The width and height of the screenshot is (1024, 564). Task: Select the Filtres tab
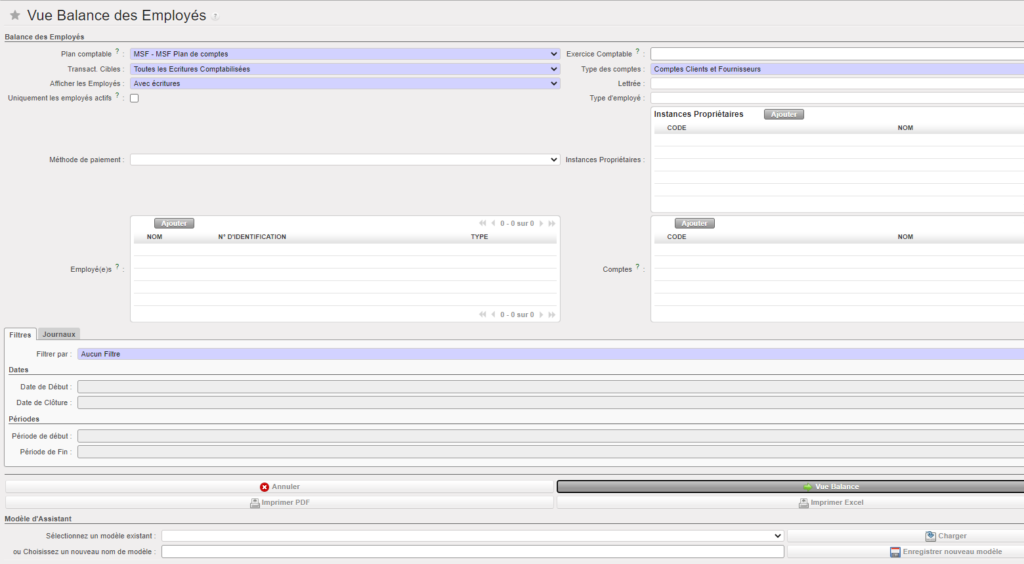click(20, 334)
